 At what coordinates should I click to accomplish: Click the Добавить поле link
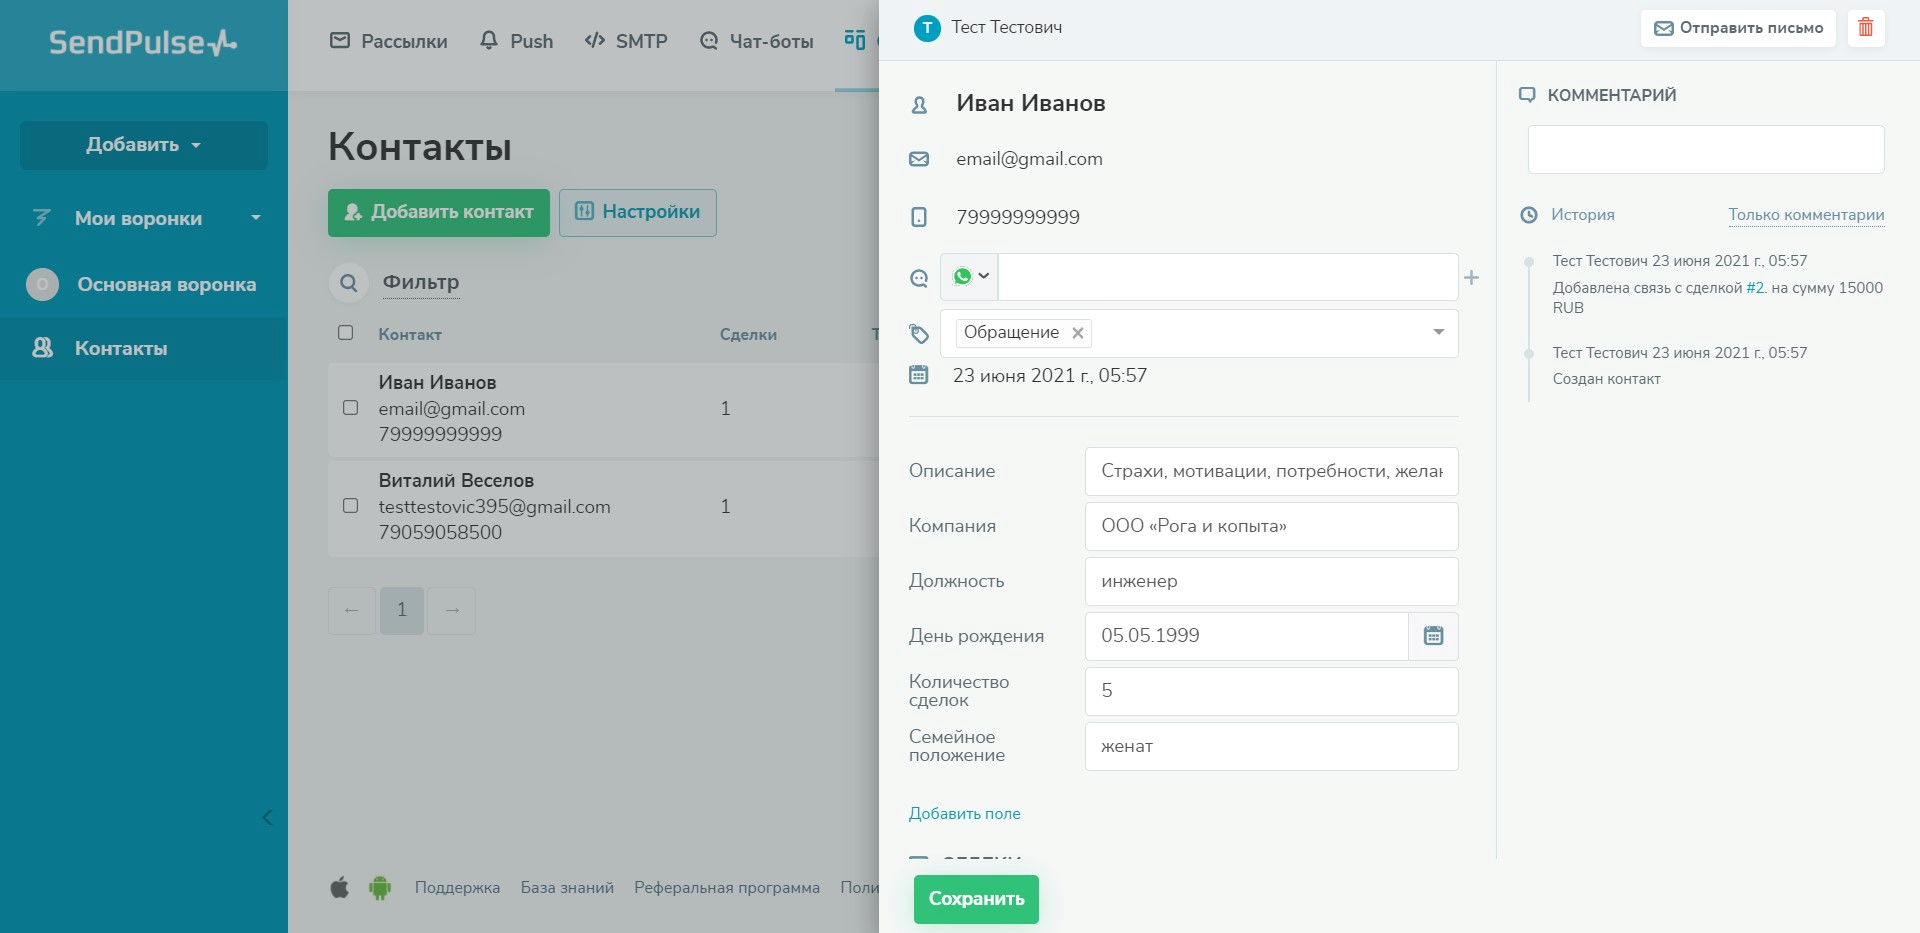(964, 814)
